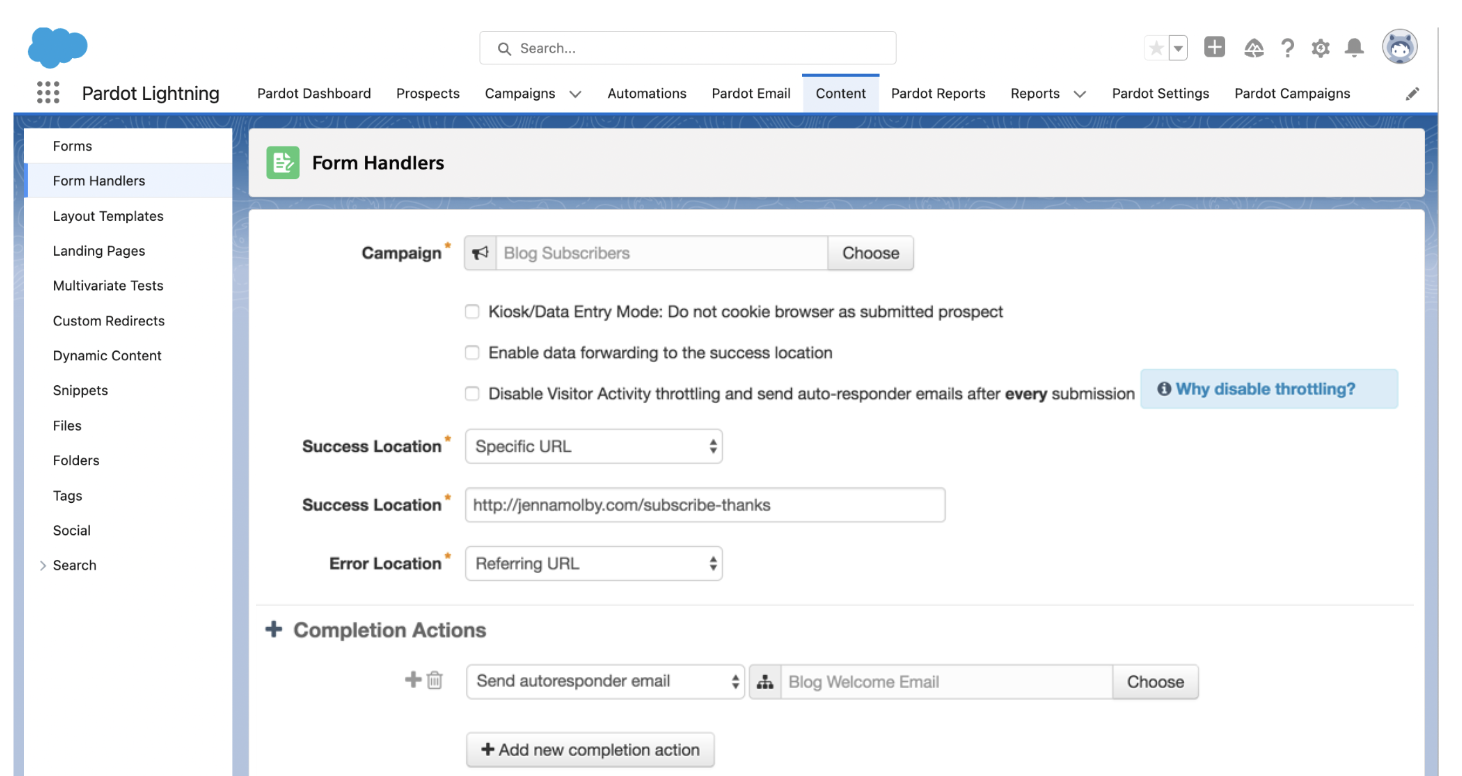
Task: Select Multivariate Tests in the sidebar
Action: click(128, 286)
